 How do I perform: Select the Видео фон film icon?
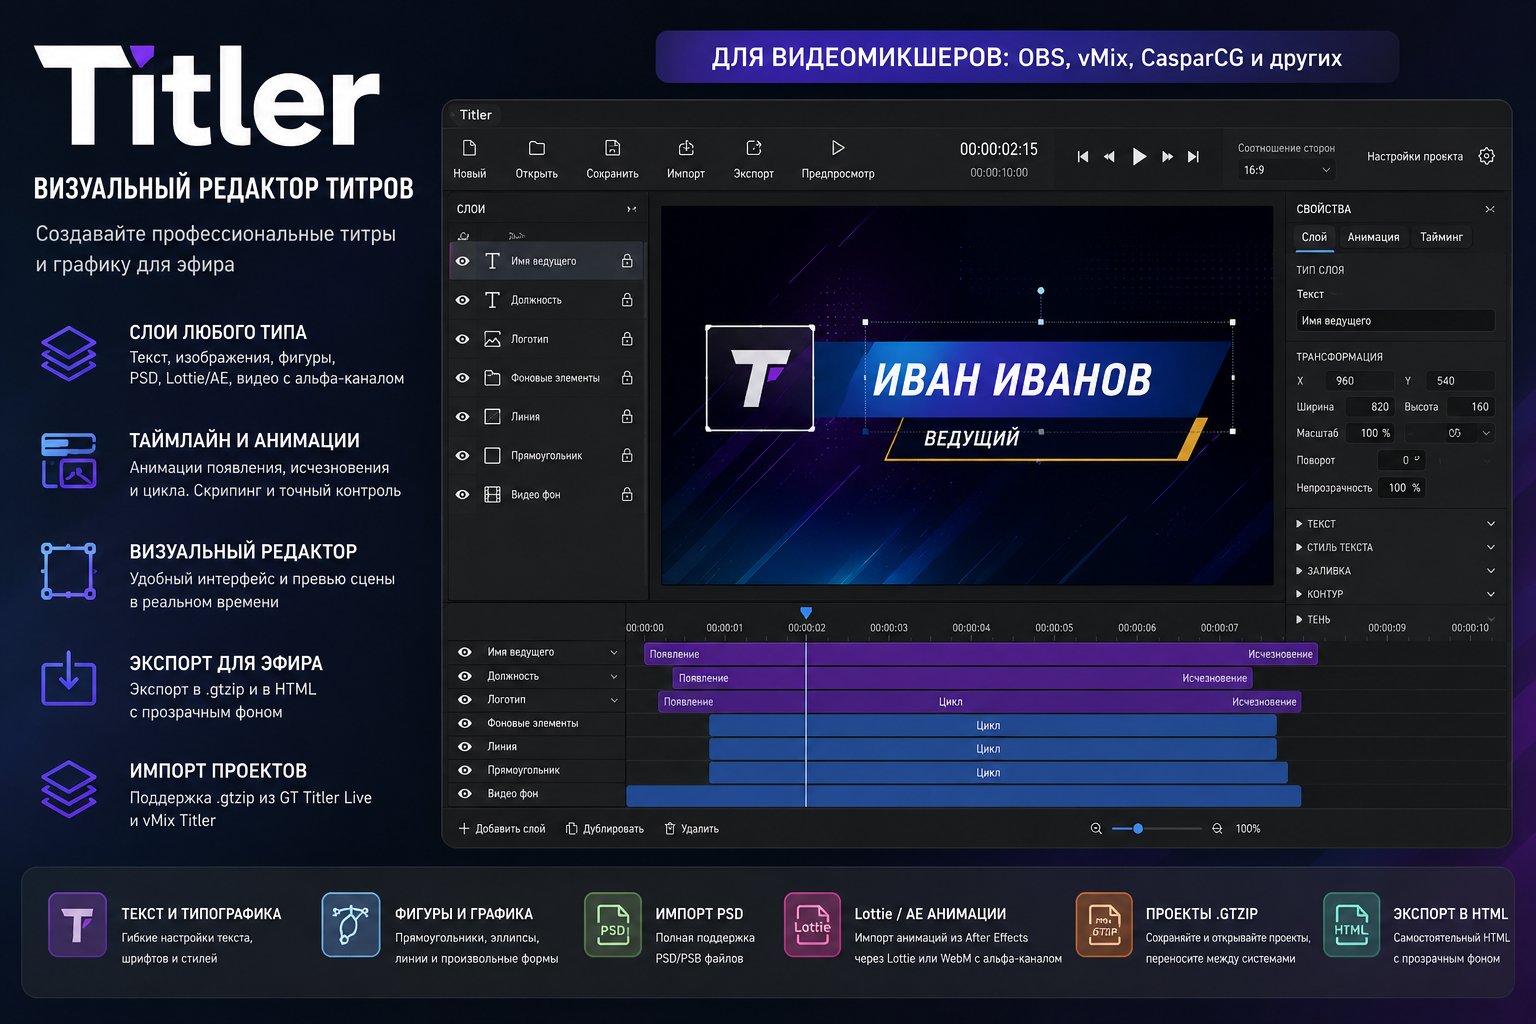[x=492, y=495]
